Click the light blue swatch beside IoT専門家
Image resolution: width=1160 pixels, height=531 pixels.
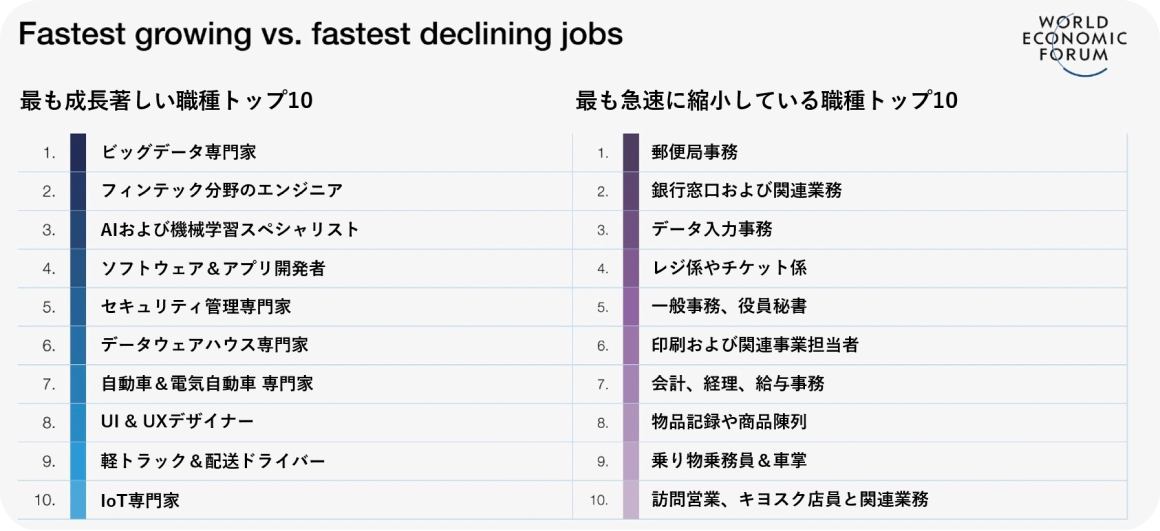(x=78, y=500)
